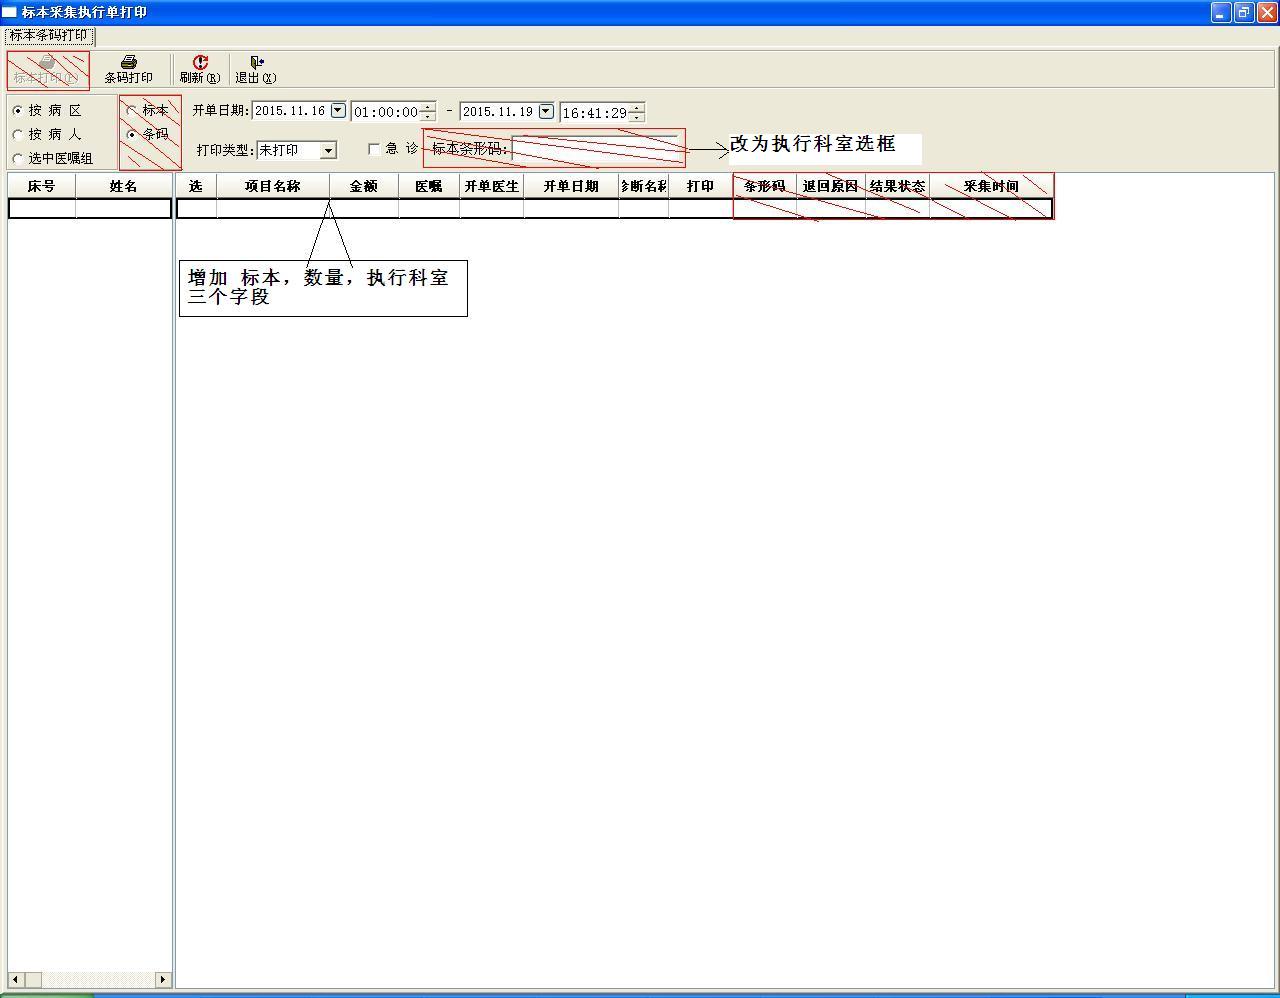
Task: Restore down the 标本采集执行单打印 window
Action: point(1244,12)
